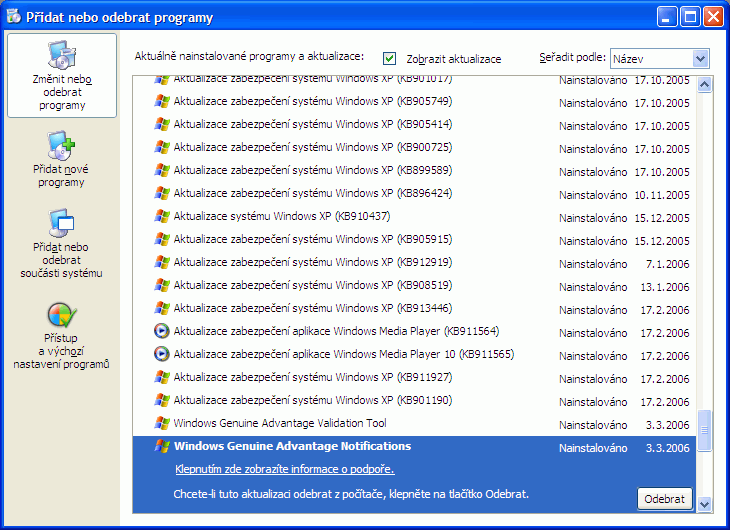
Task: Close the Přidat nebo odebrat programy window
Action: [713, 17]
